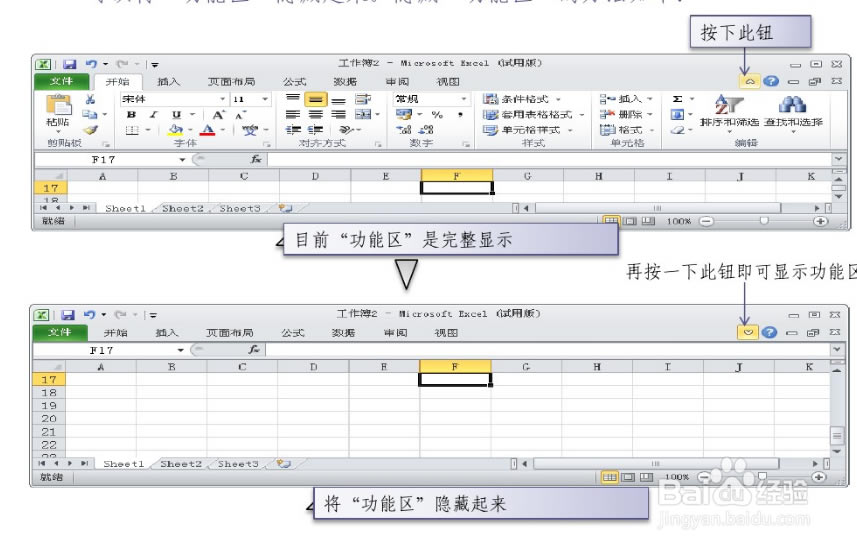Toggle Bottom Align button
The image size is (857, 548).
pos(339,99)
